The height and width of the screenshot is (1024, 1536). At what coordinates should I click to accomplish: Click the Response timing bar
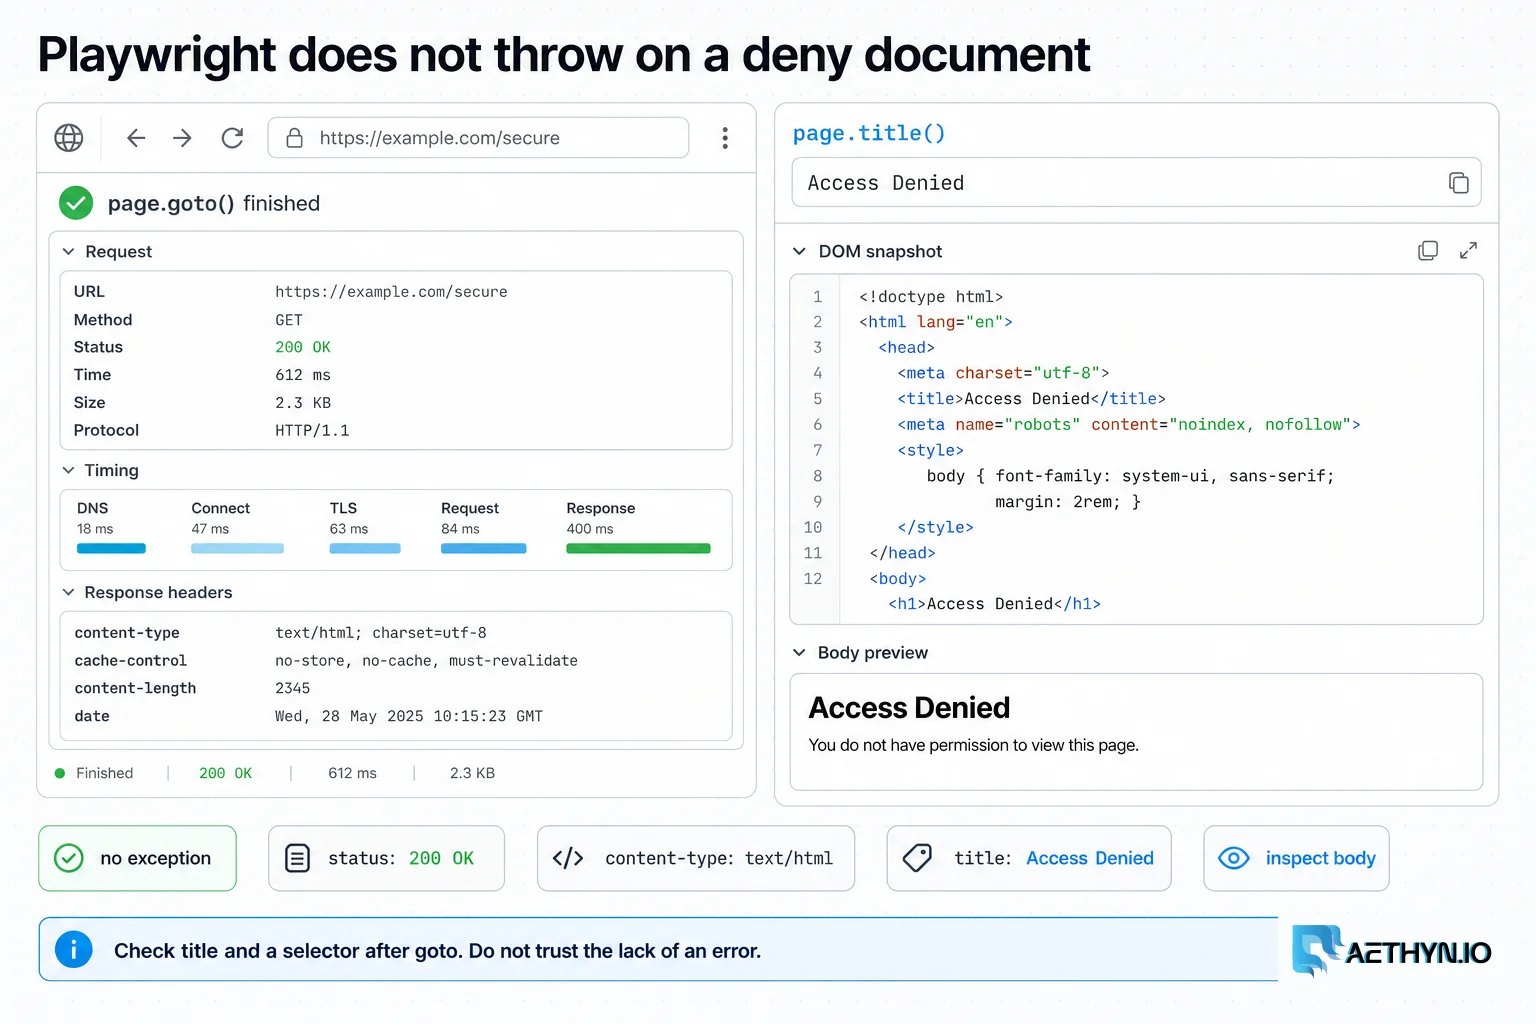pyautogui.click(x=638, y=548)
